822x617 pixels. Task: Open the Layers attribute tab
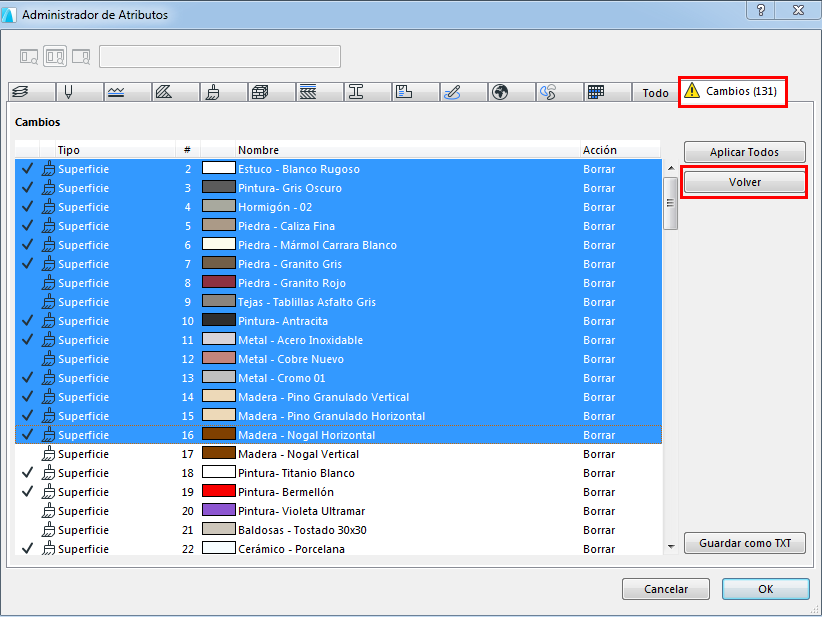31,92
